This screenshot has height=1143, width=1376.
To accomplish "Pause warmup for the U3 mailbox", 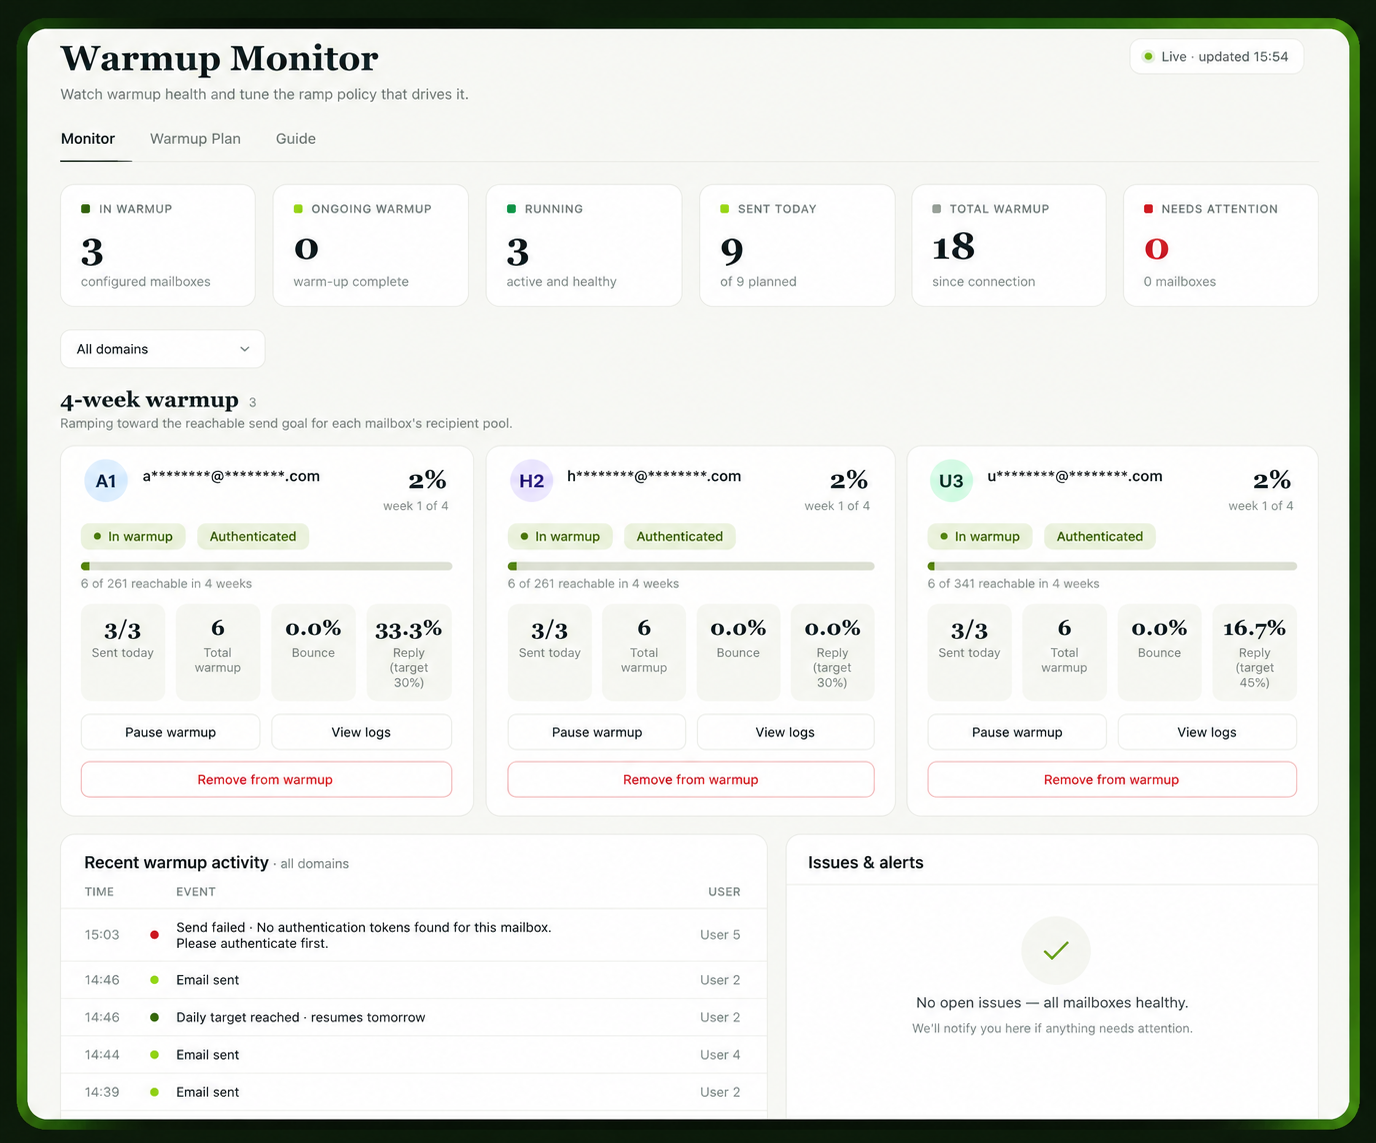I will point(1017,732).
